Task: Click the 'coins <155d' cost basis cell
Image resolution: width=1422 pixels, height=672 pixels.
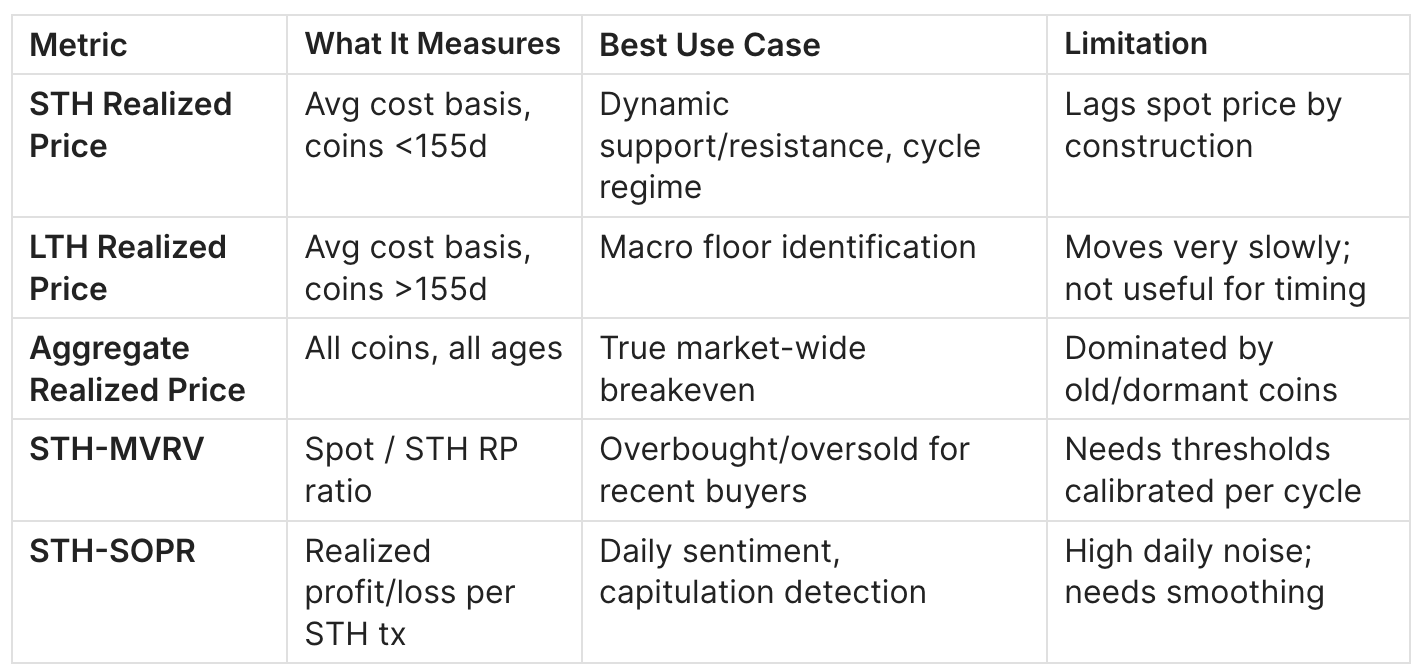Action: (x=417, y=125)
